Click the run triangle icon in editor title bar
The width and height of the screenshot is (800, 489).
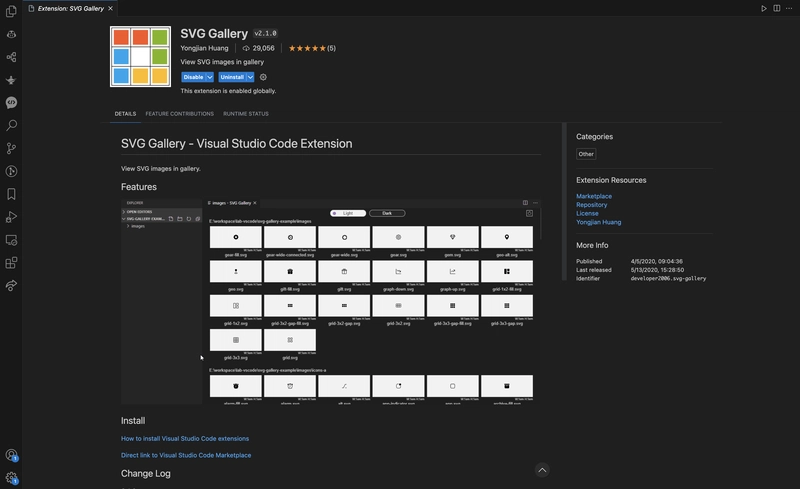[x=764, y=8]
